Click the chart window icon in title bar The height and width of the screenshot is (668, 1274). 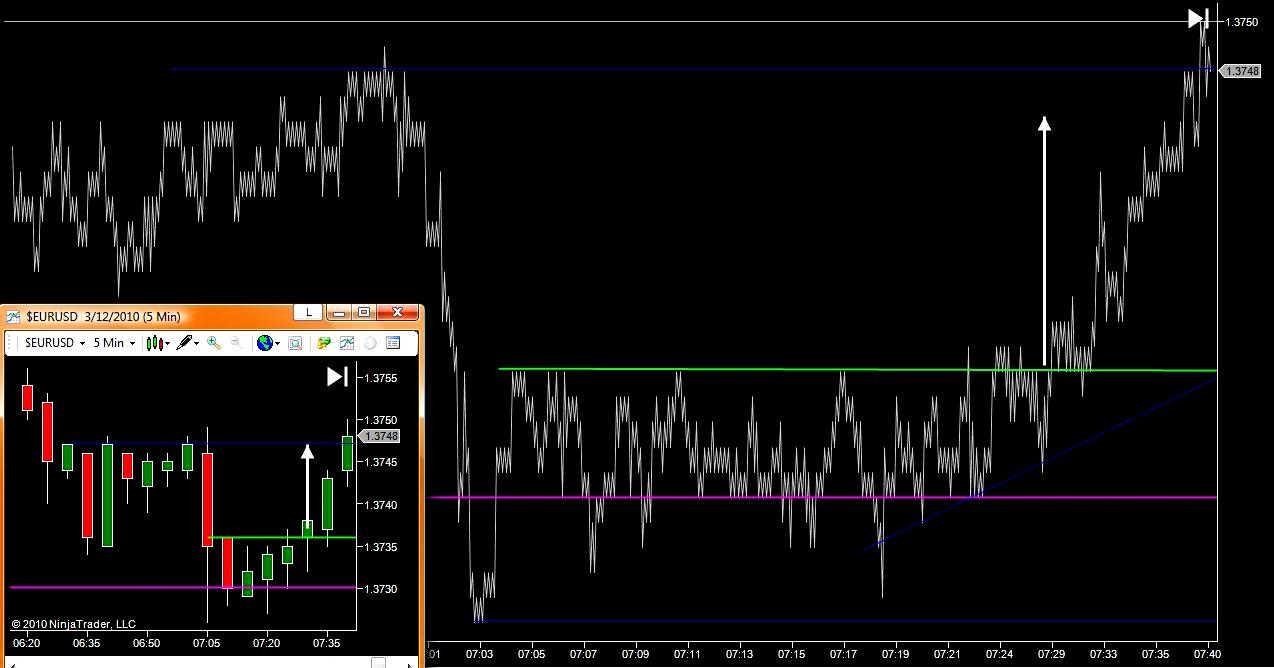[13, 316]
